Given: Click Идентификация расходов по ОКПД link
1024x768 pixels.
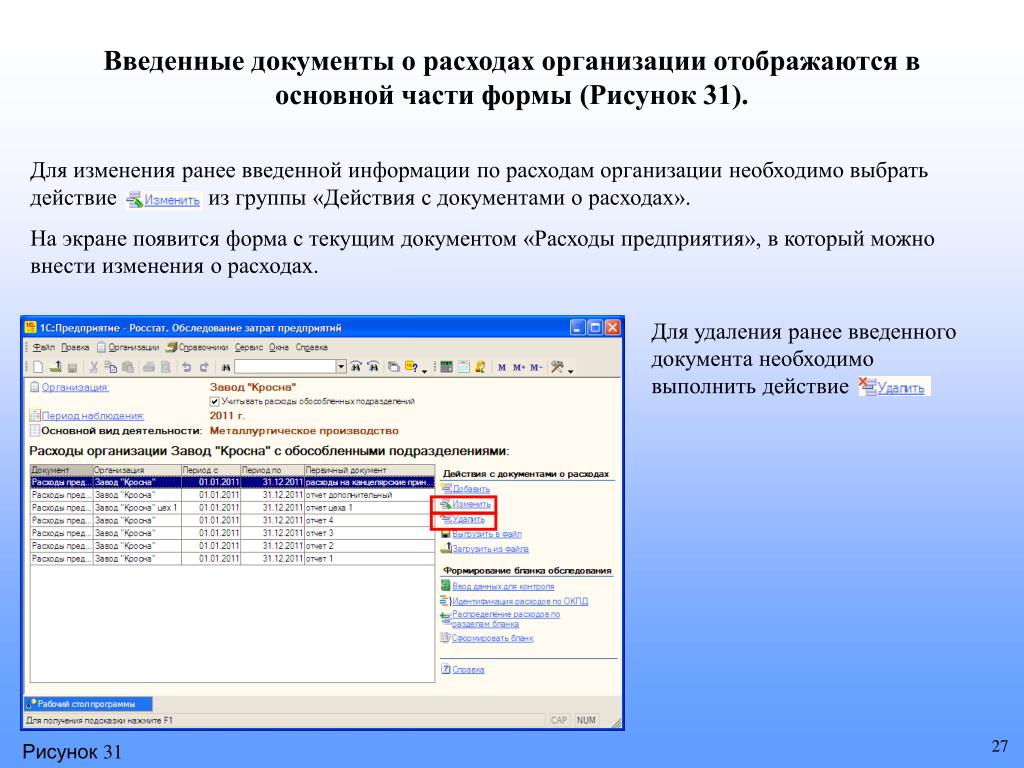Looking at the screenshot, I should click(520, 601).
